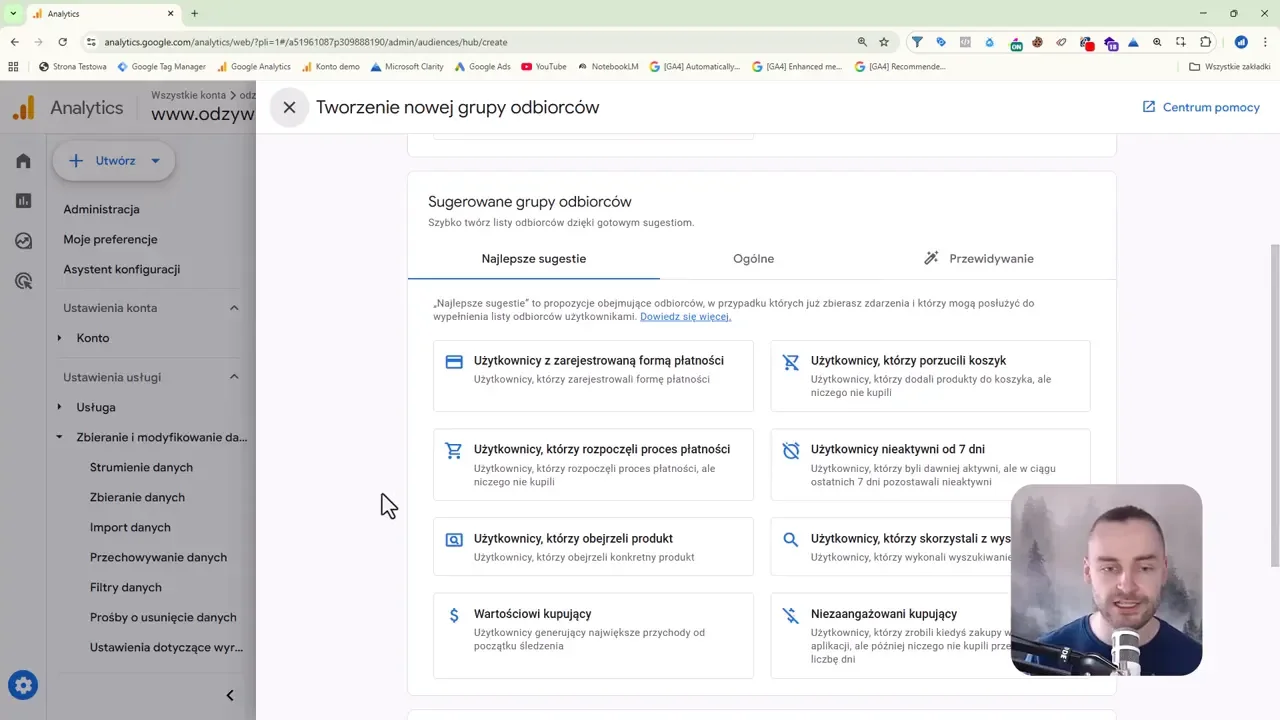The width and height of the screenshot is (1280, 720).
Task: Select the Najlepsze sugestie tab
Action: tap(534, 258)
